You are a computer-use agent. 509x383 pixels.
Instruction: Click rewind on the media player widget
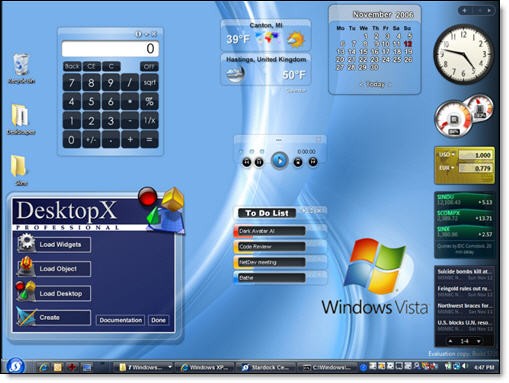point(247,162)
